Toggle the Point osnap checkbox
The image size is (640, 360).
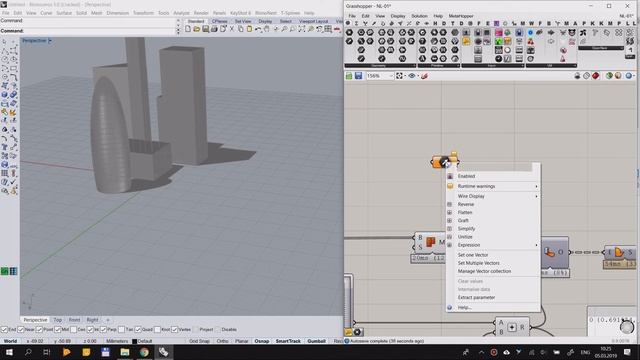click(x=39, y=330)
